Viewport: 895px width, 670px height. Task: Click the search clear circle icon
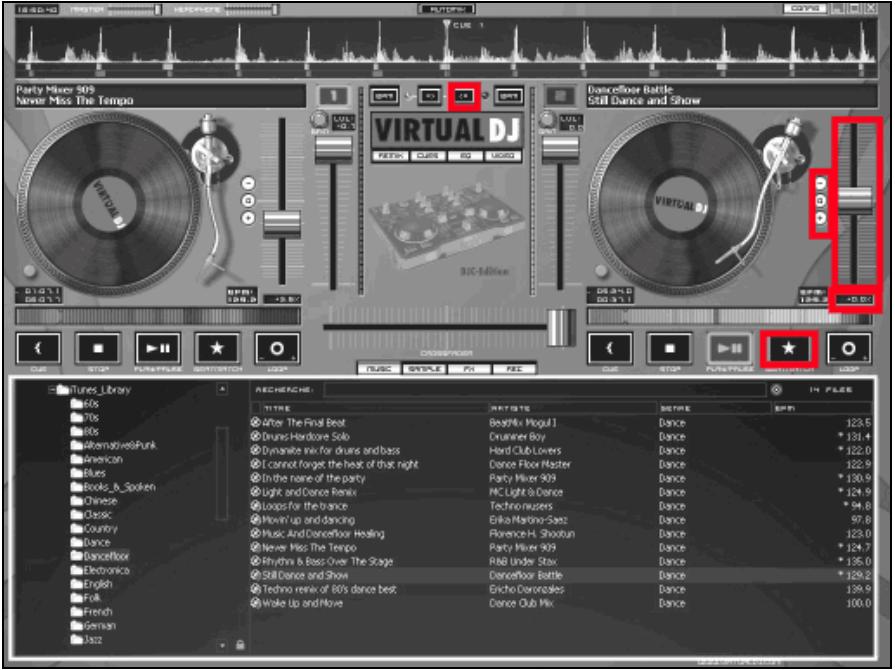pos(776,390)
